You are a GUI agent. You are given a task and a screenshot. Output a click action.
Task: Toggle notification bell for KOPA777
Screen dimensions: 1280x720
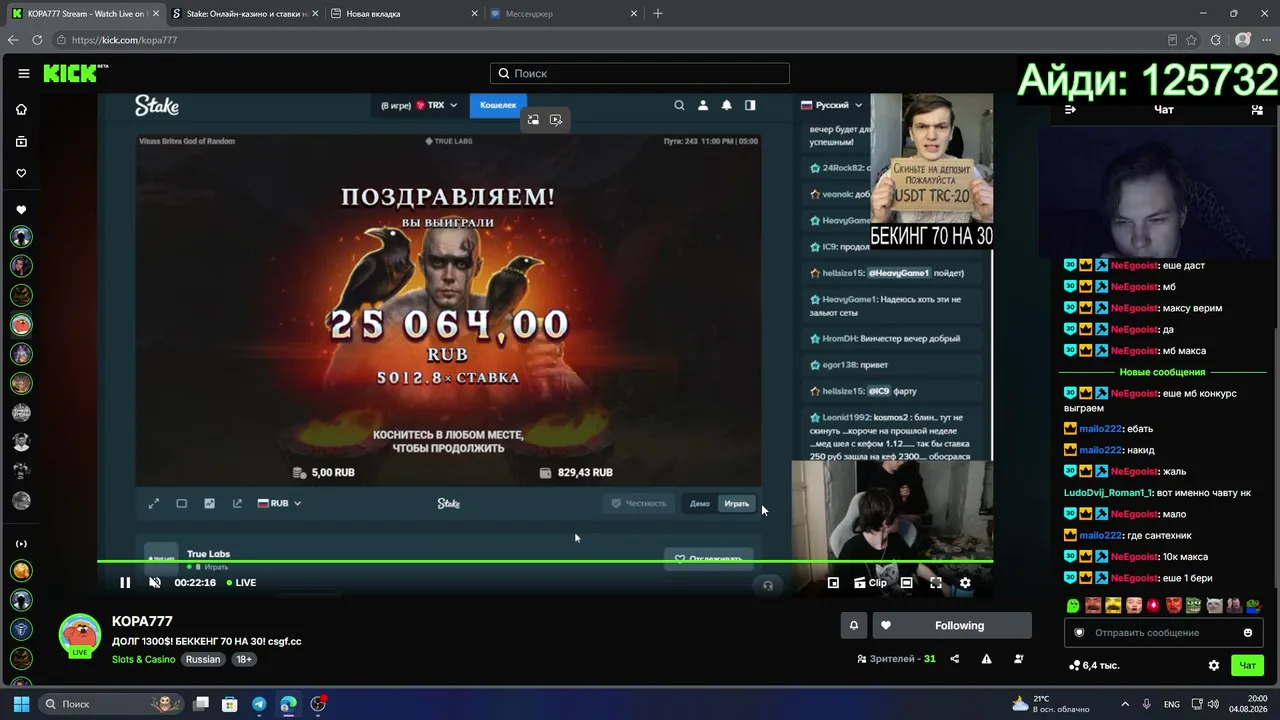pyautogui.click(x=854, y=626)
